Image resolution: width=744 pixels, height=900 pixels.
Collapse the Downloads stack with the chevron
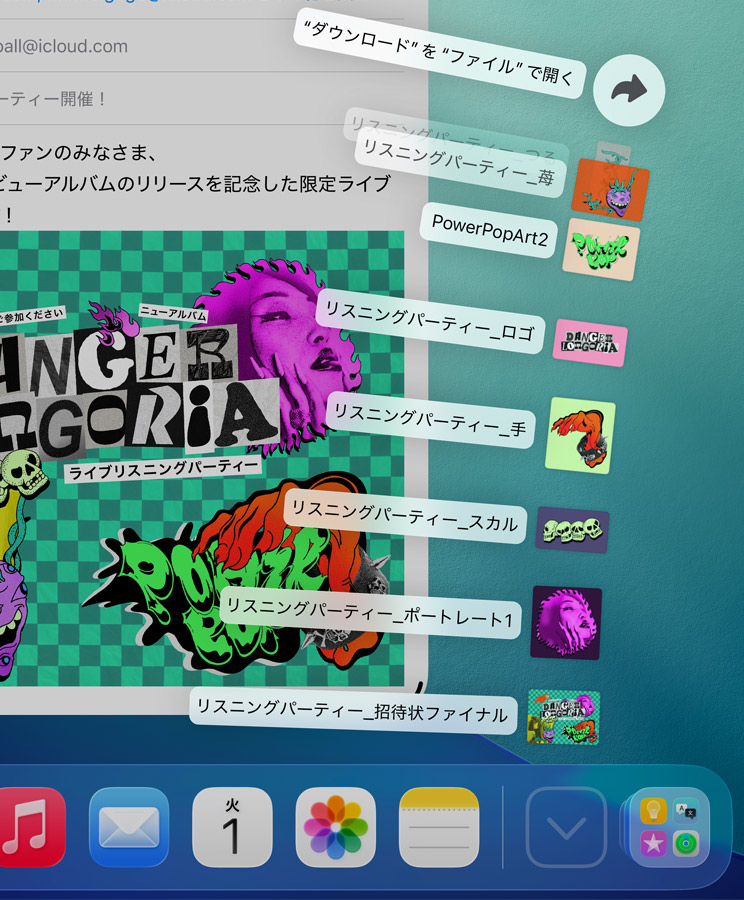click(x=566, y=827)
